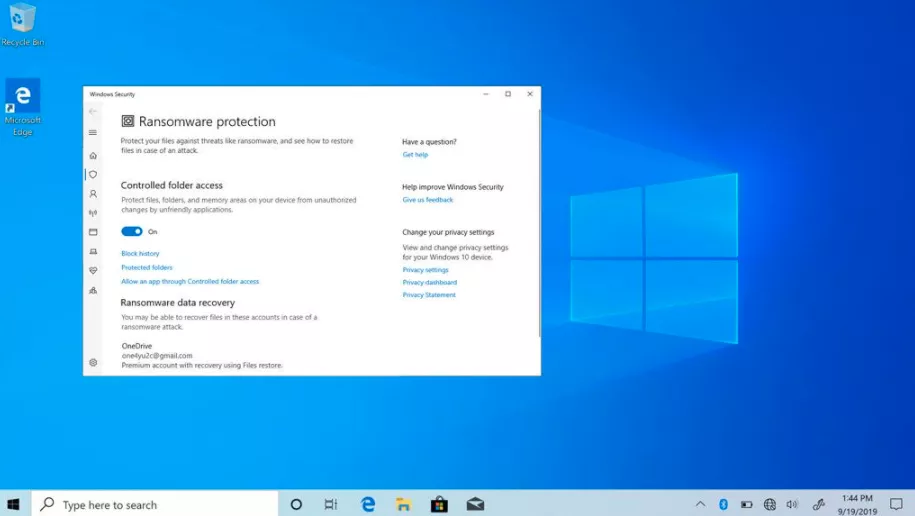
Task: Open Privacy settings link
Action: 425,270
